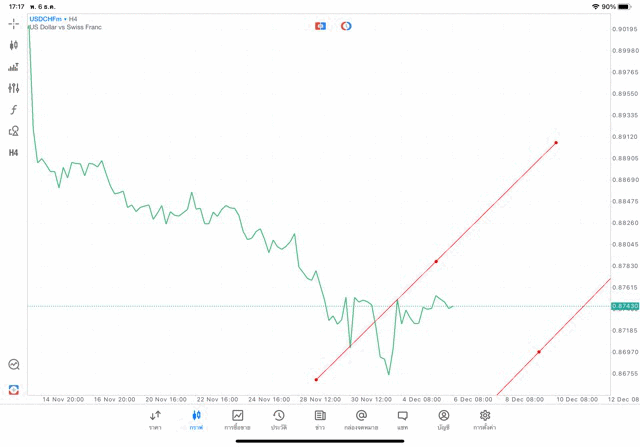Switch to the ราคา (Quotes) tab
The height and width of the screenshot is (447, 640).
point(155,420)
